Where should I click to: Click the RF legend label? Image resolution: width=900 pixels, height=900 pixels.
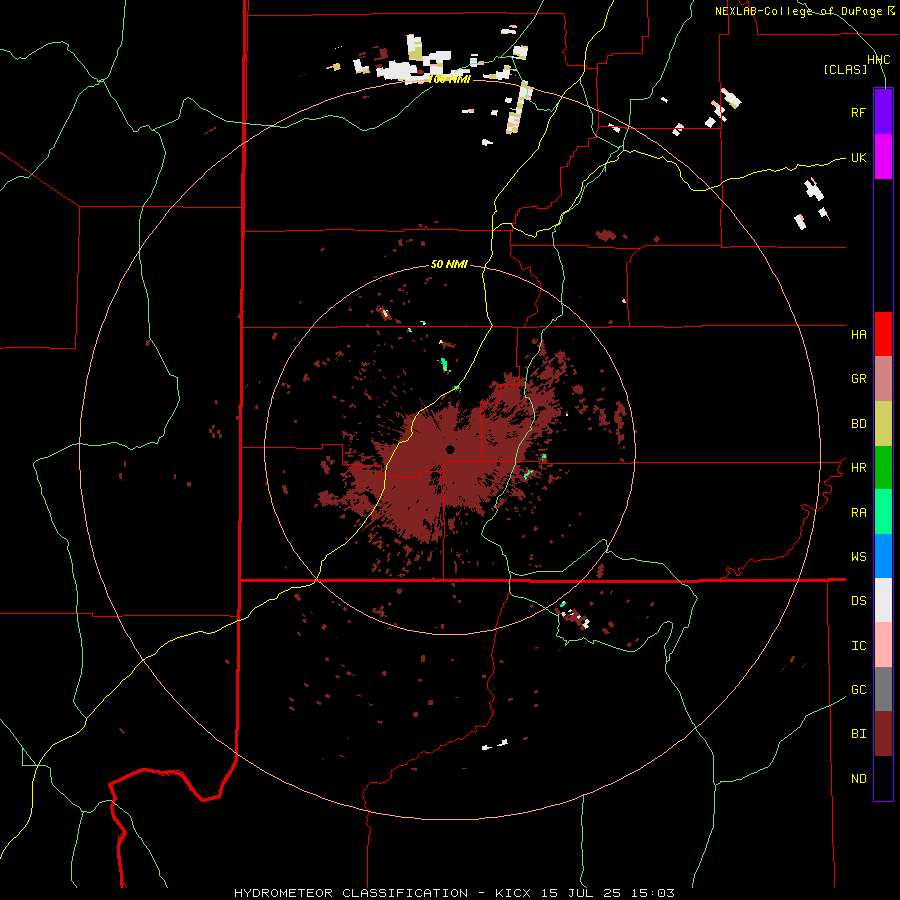(858, 113)
